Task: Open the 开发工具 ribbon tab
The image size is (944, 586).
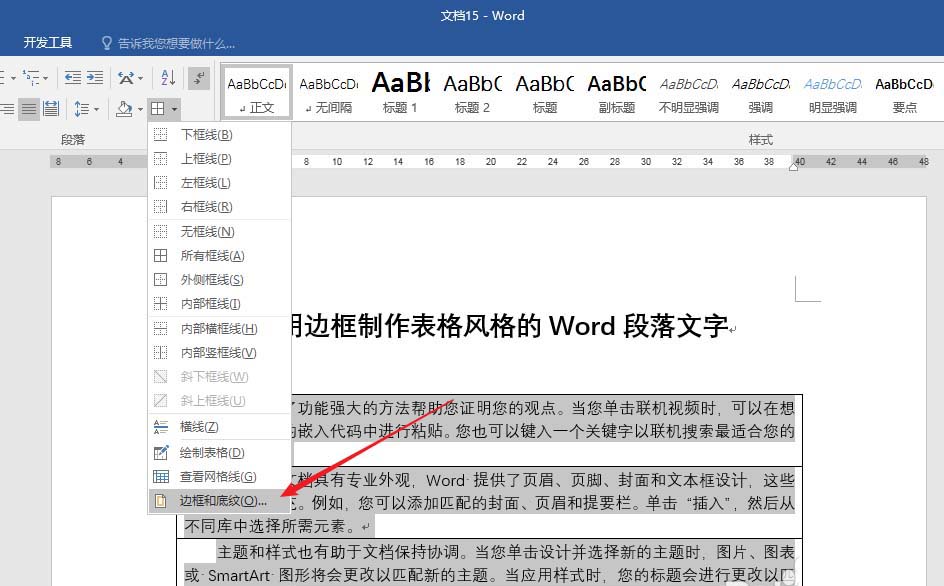Action: (x=48, y=43)
